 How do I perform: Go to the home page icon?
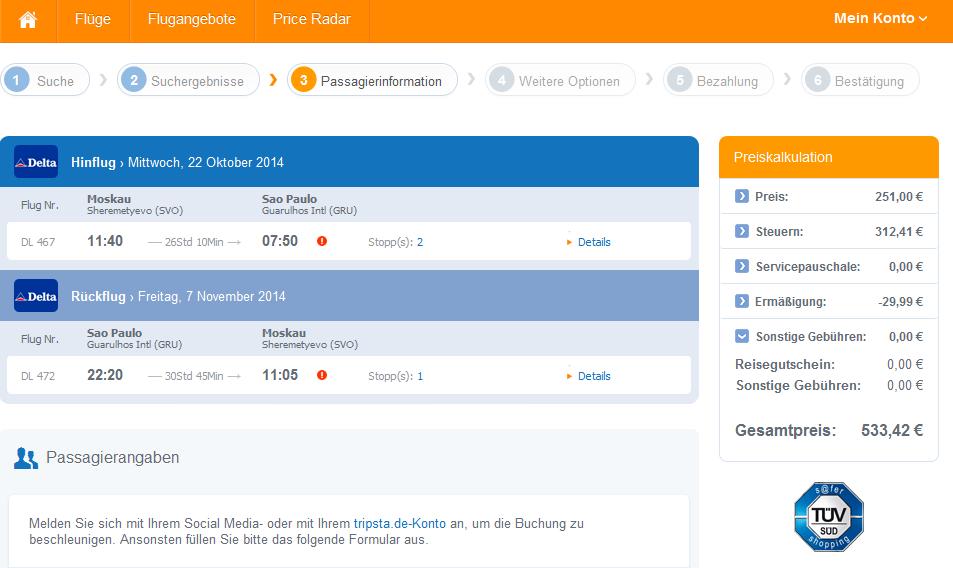tap(27, 19)
